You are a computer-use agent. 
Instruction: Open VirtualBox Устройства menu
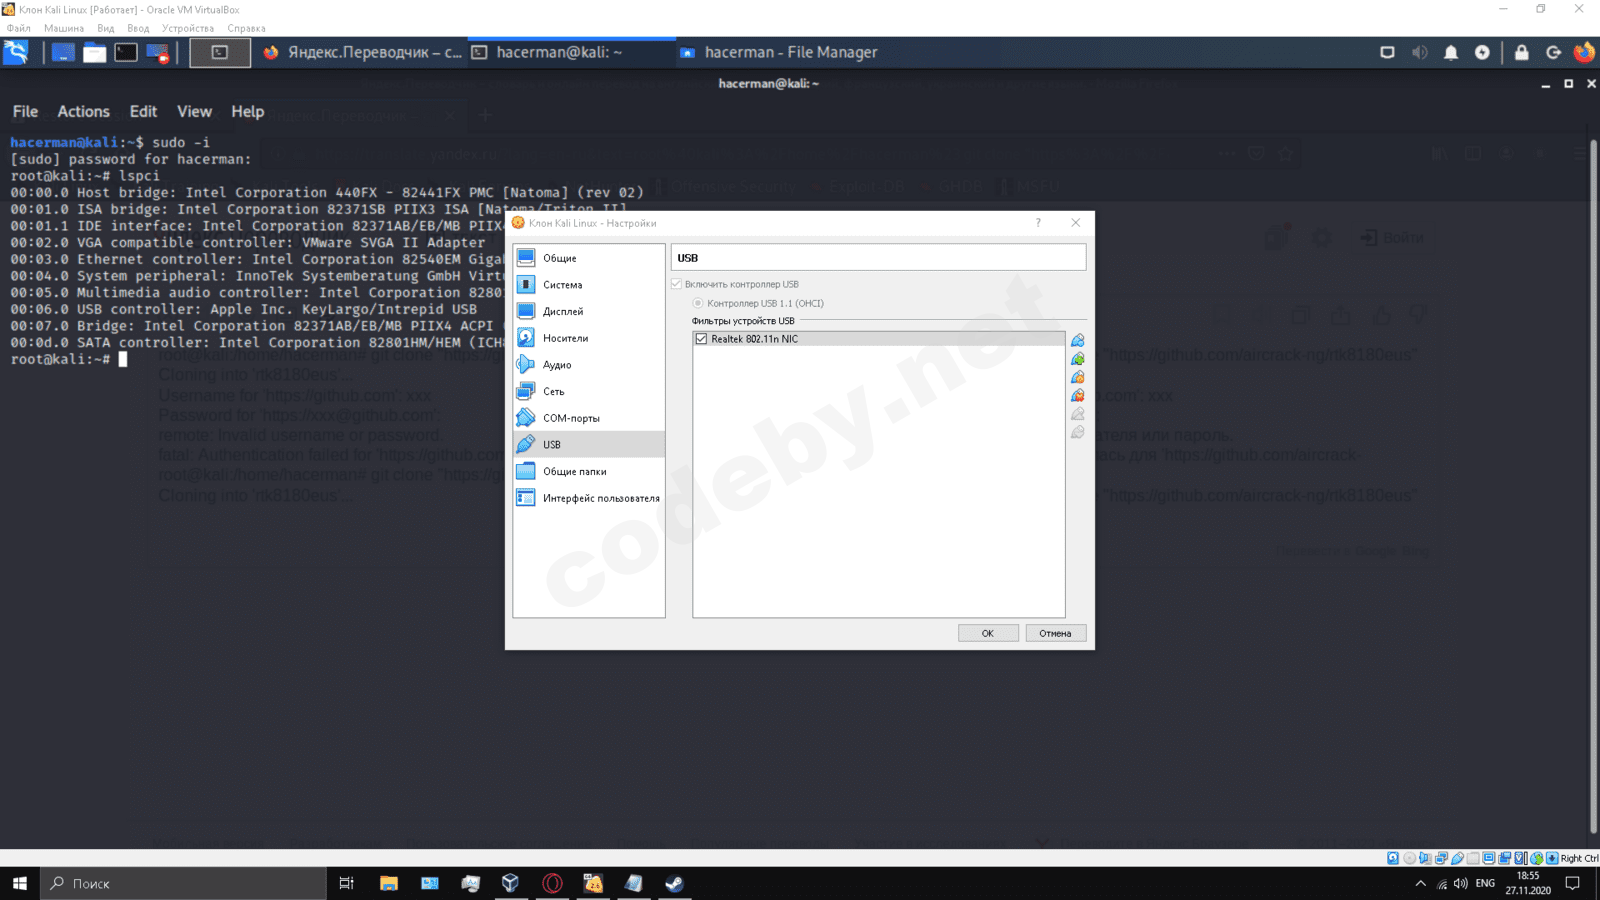click(x=188, y=28)
